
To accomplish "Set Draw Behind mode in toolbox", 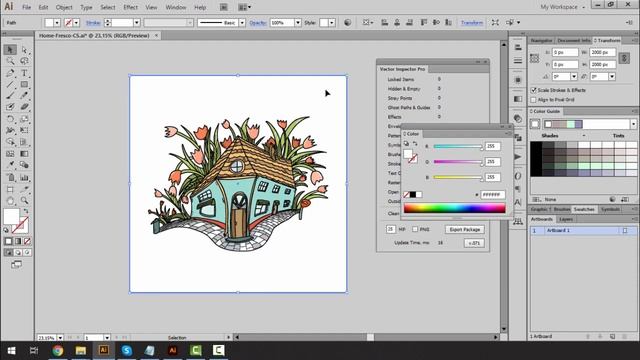I will pyautogui.click(x=18, y=253).
